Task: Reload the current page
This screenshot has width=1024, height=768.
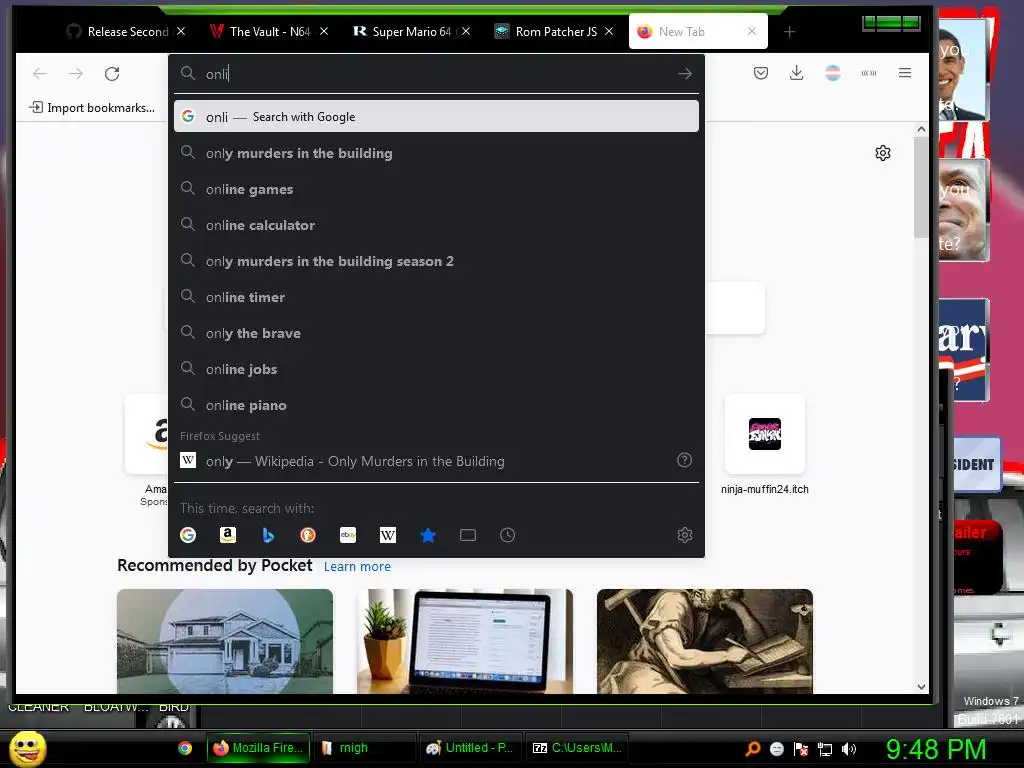Action: point(112,74)
